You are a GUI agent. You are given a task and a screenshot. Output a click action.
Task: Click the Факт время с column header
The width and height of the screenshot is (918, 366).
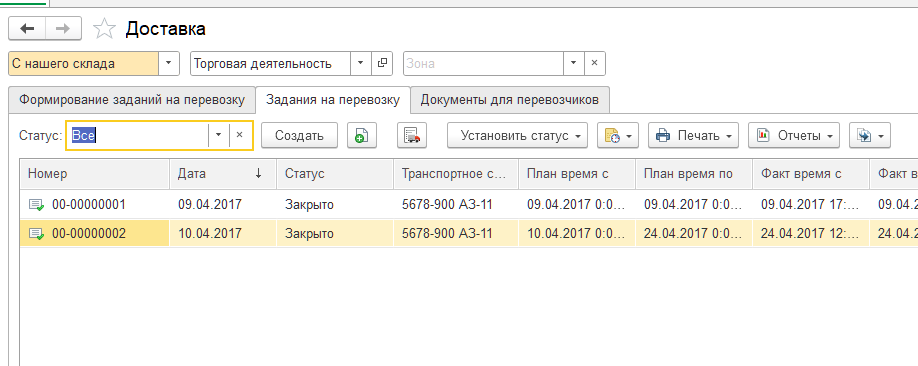pos(811,174)
